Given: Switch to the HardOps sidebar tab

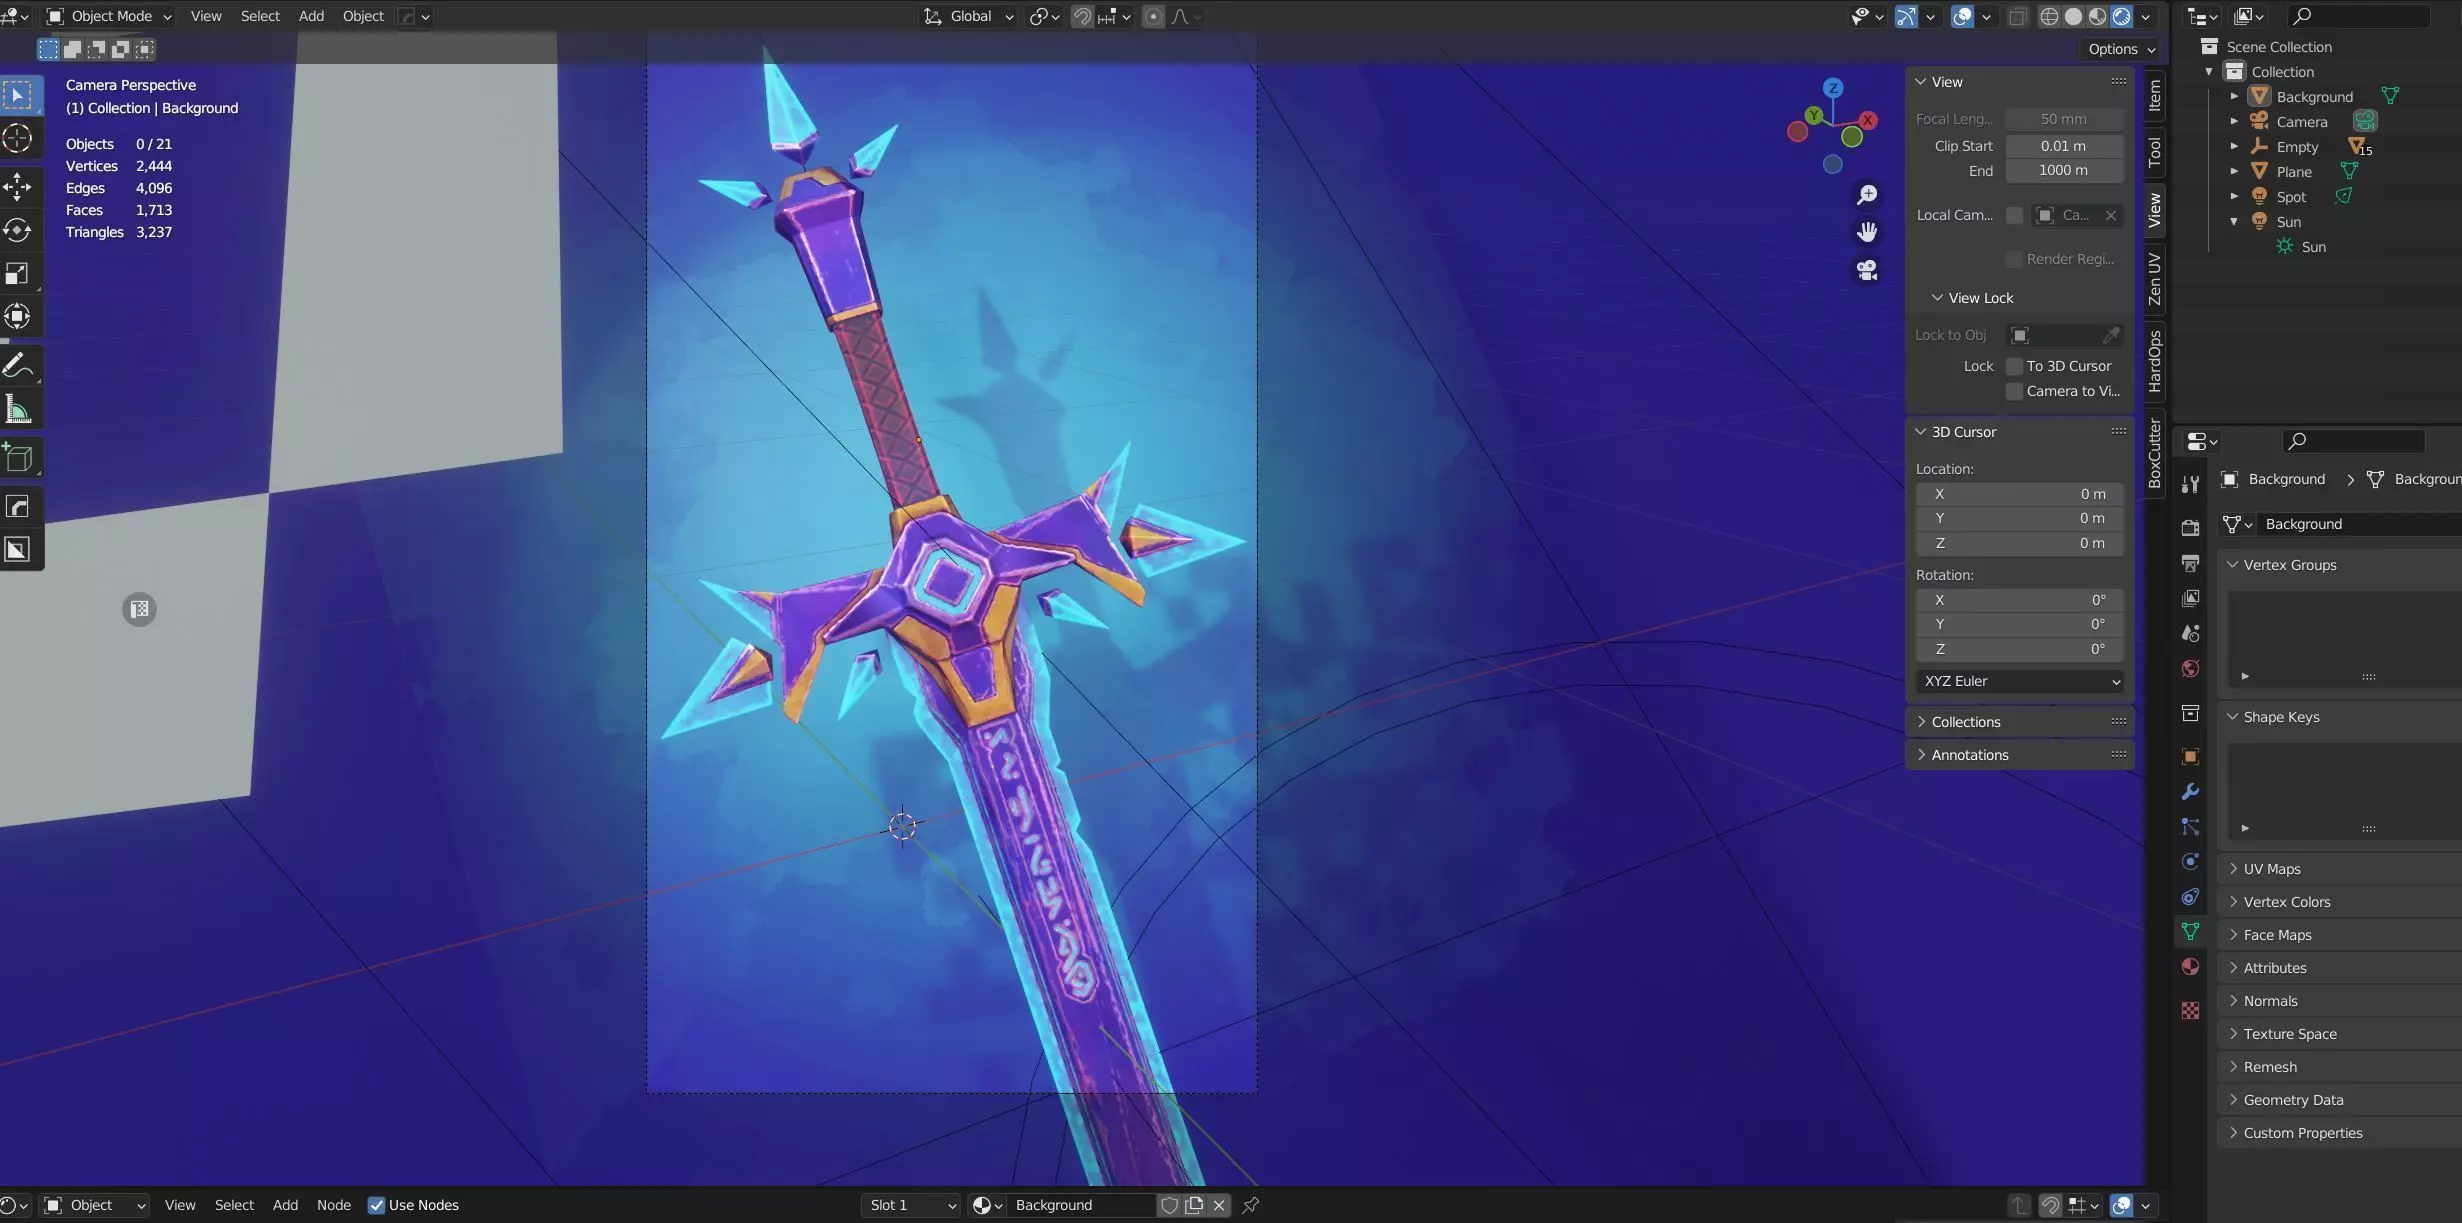Looking at the screenshot, I should tap(2154, 361).
